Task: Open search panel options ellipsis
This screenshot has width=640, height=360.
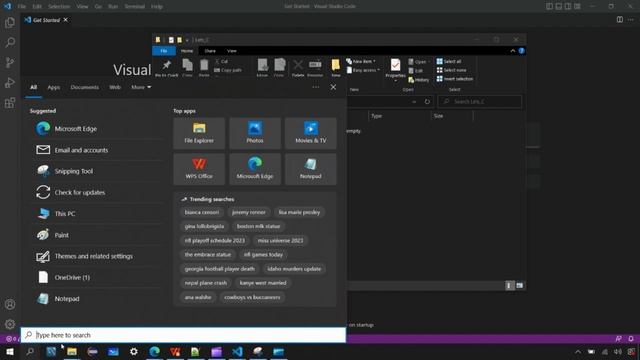Action: [x=316, y=87]
